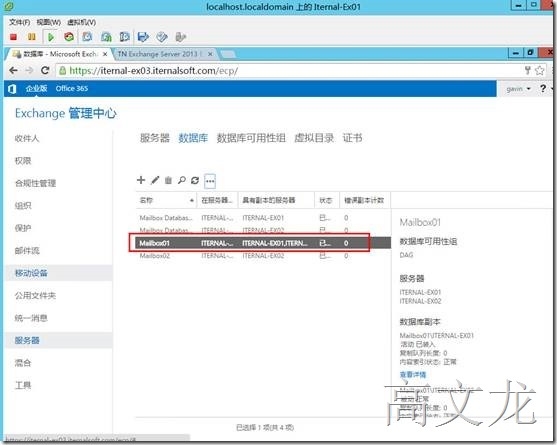
Task: Click the key icon in address bar
Action: click(528, 70)
